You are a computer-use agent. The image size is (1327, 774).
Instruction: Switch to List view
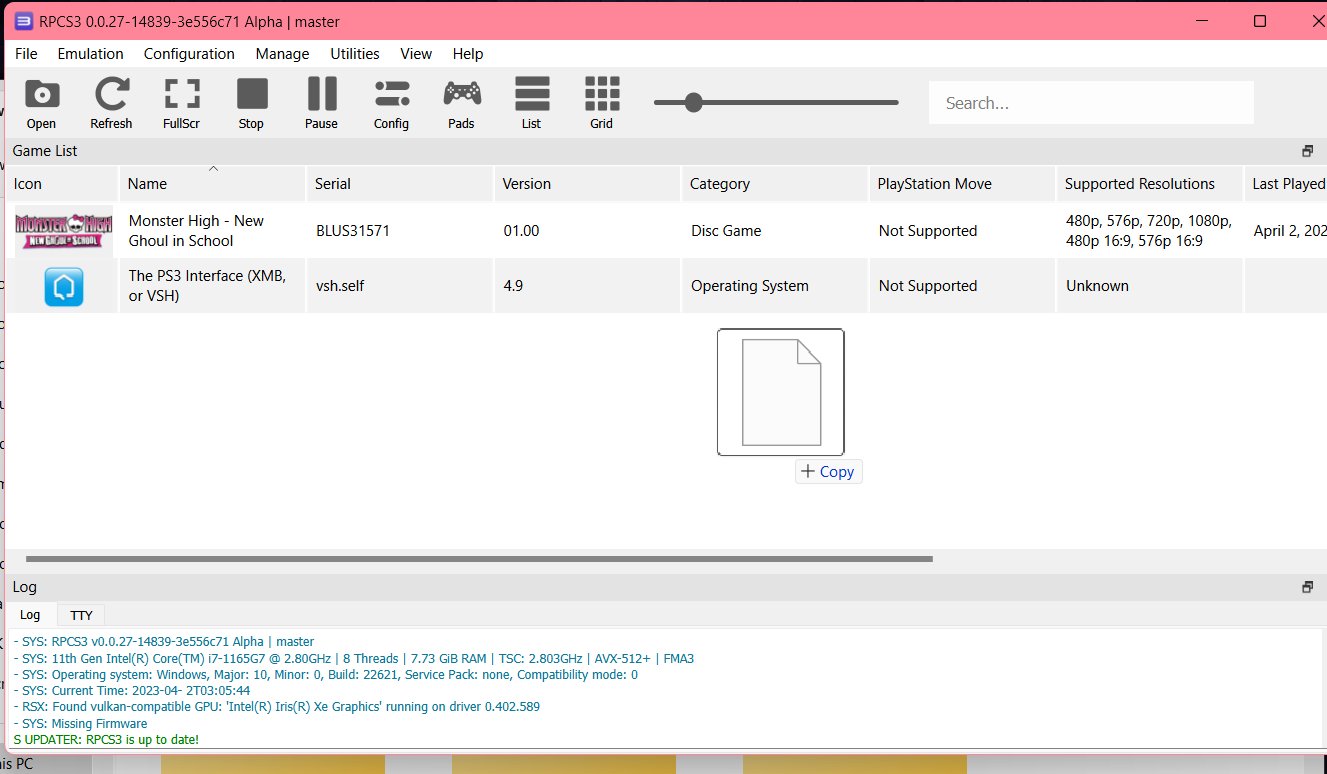pos(531,100)
